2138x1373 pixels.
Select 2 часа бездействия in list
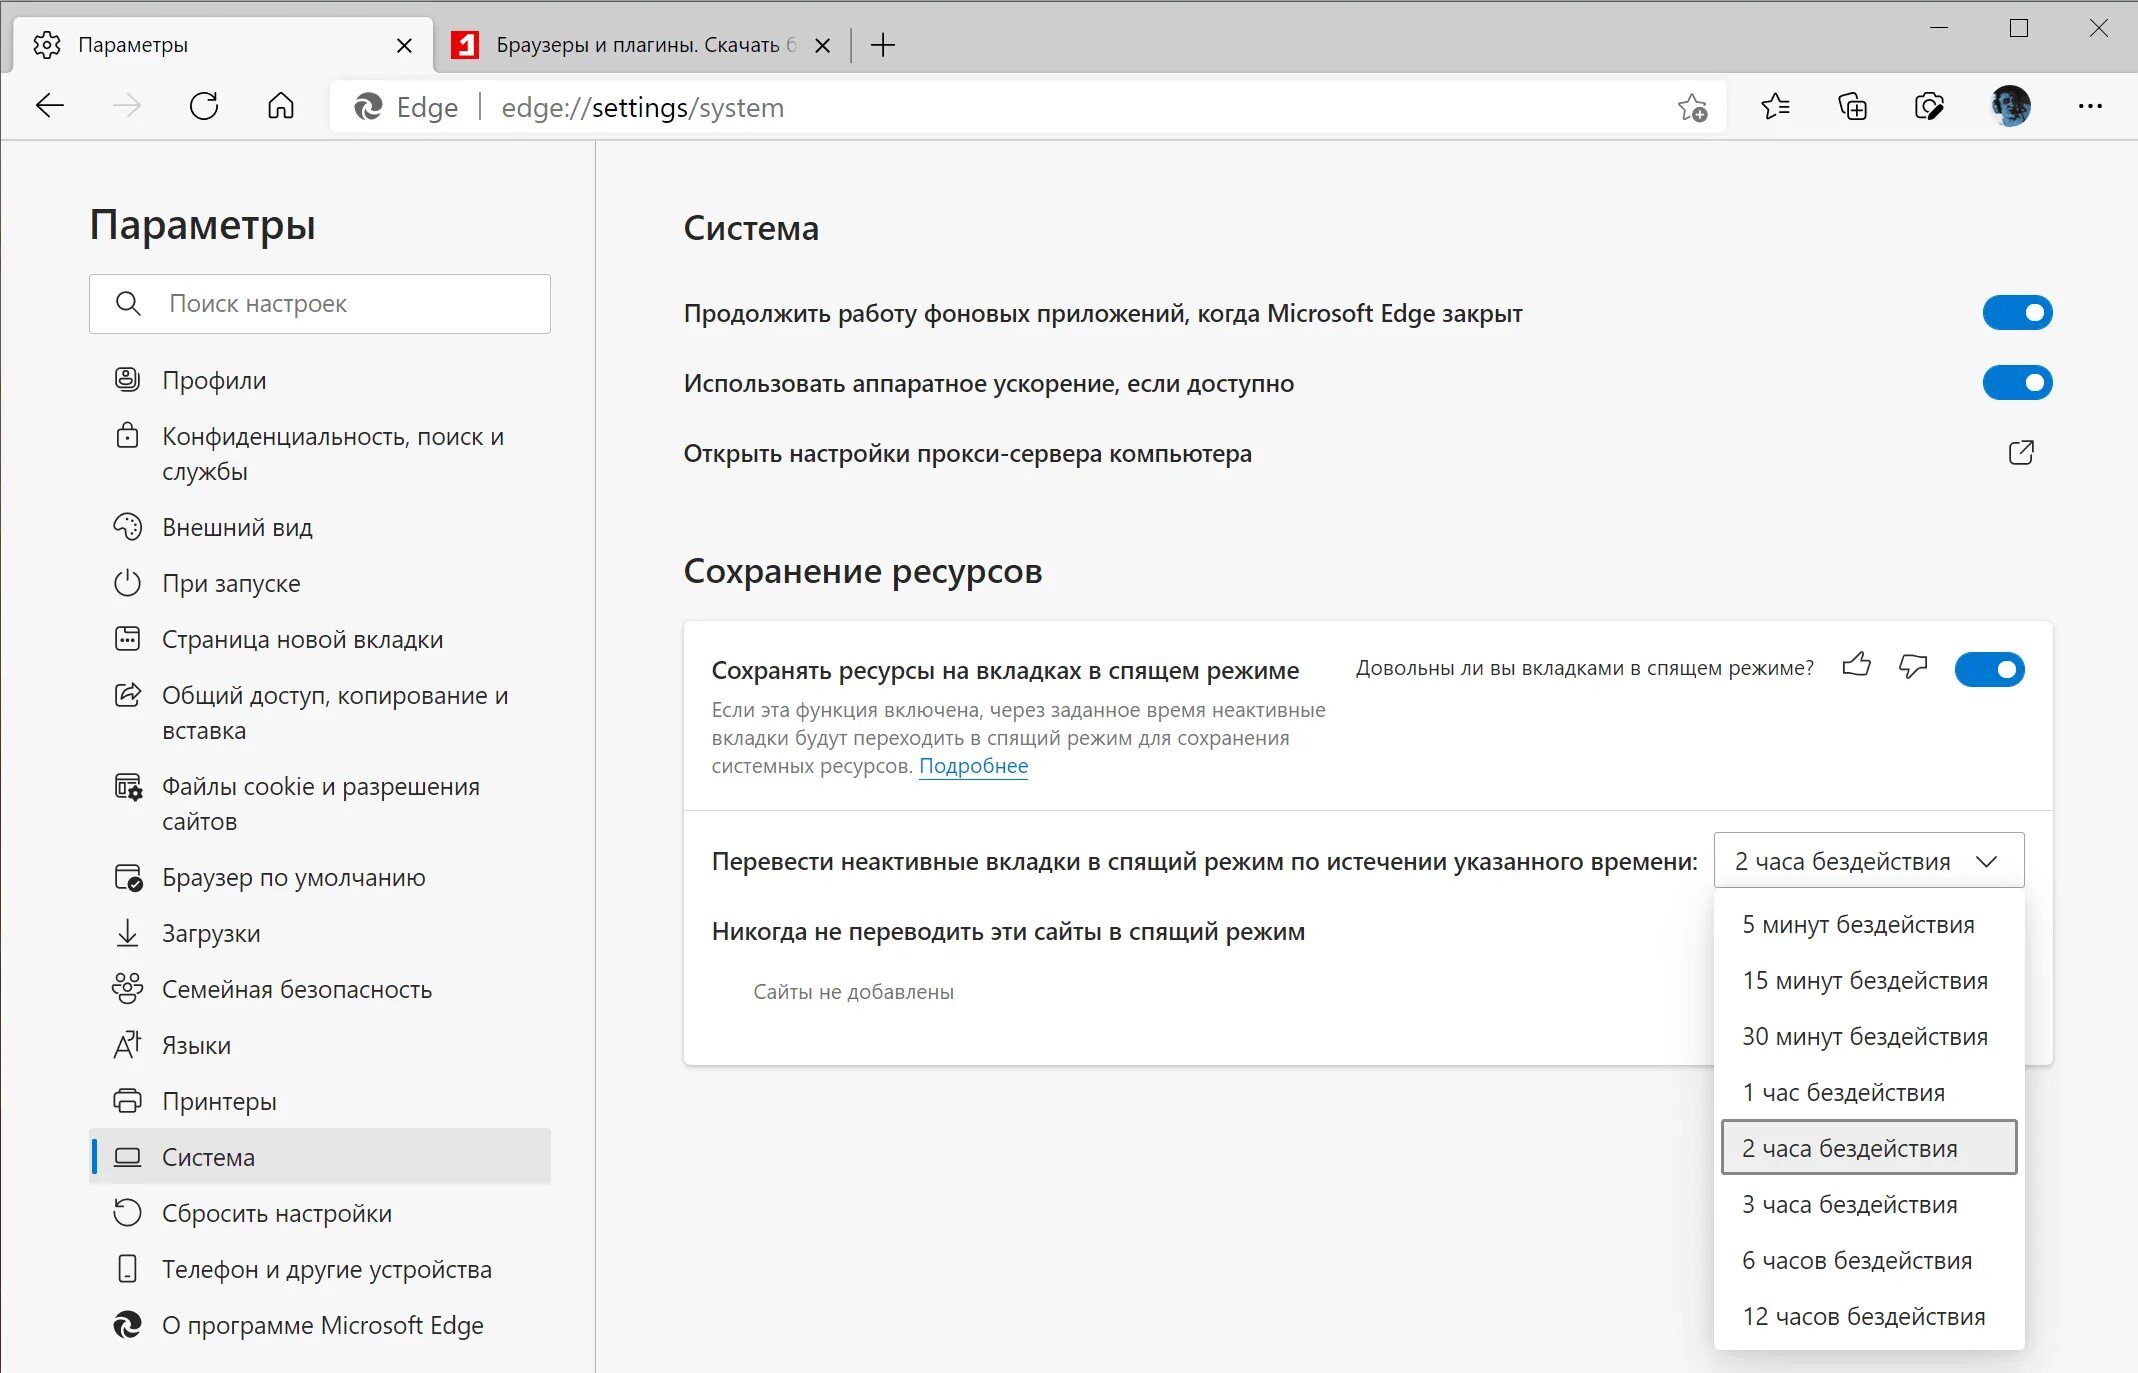click(1868, 1148)
